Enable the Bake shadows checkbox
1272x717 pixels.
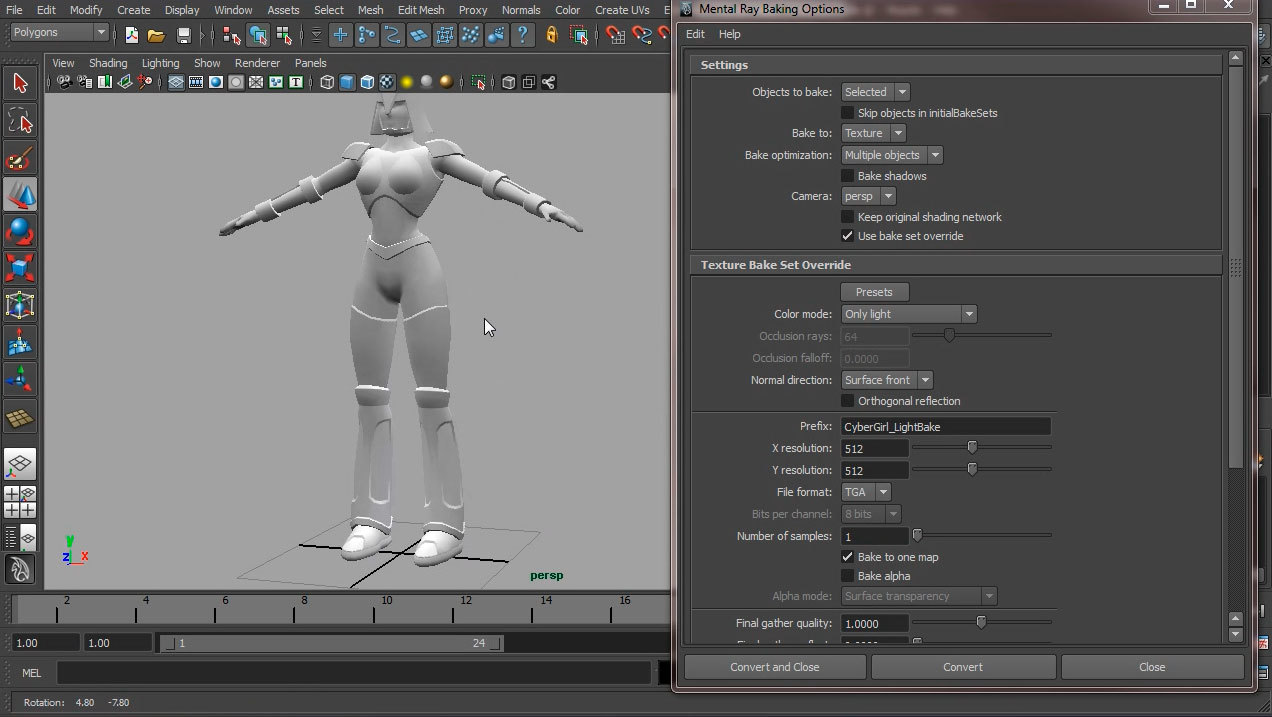[848, 176]
